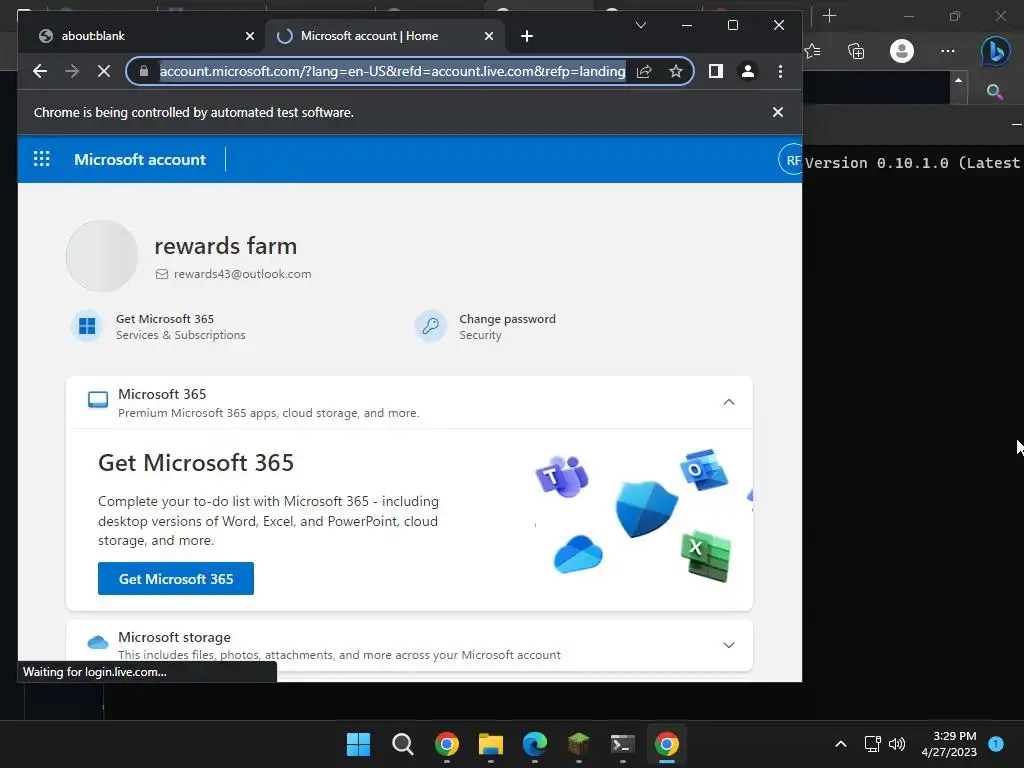Click the lock icon in address bar

(144, 71)
